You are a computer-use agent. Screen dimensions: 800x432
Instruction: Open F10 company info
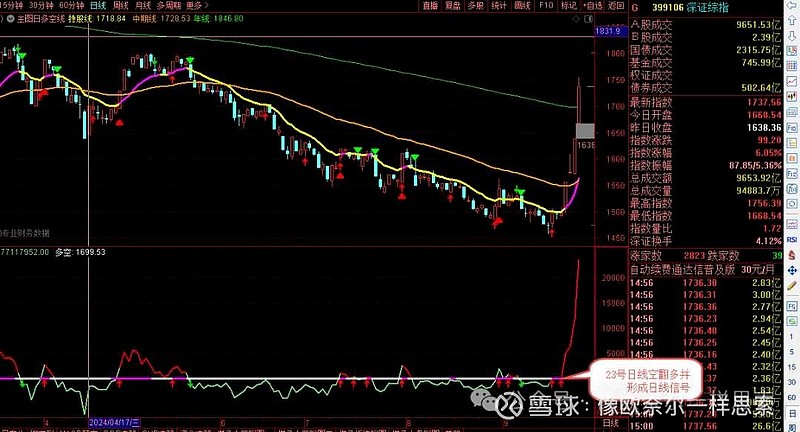(545, 6)
